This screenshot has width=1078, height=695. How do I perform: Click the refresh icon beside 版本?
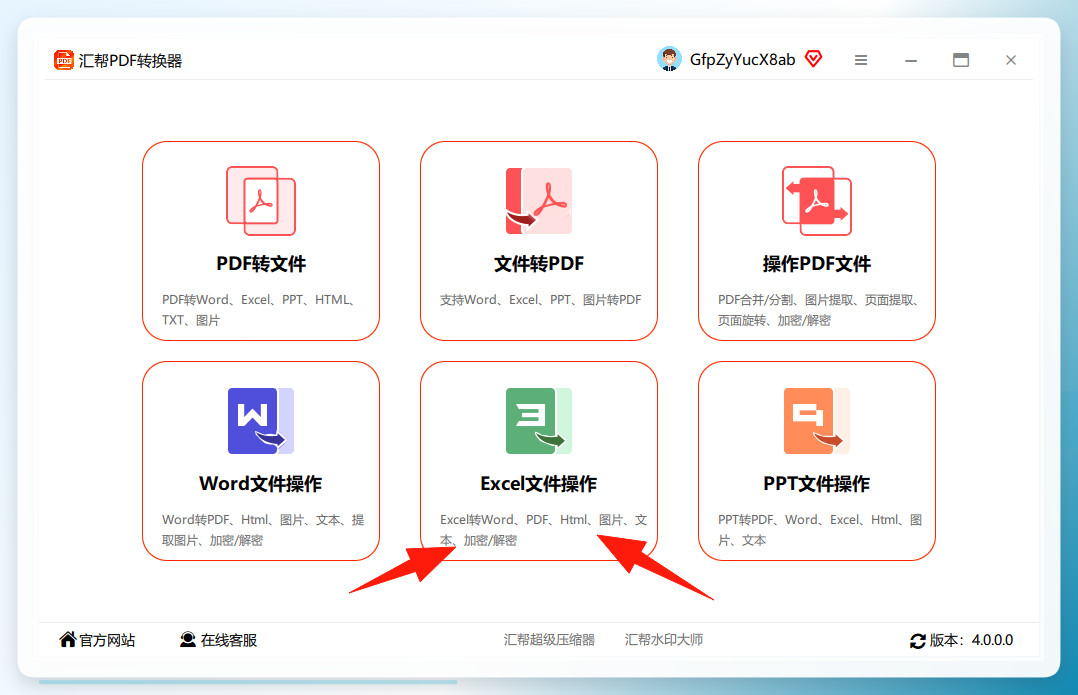[x=917, y=641]
